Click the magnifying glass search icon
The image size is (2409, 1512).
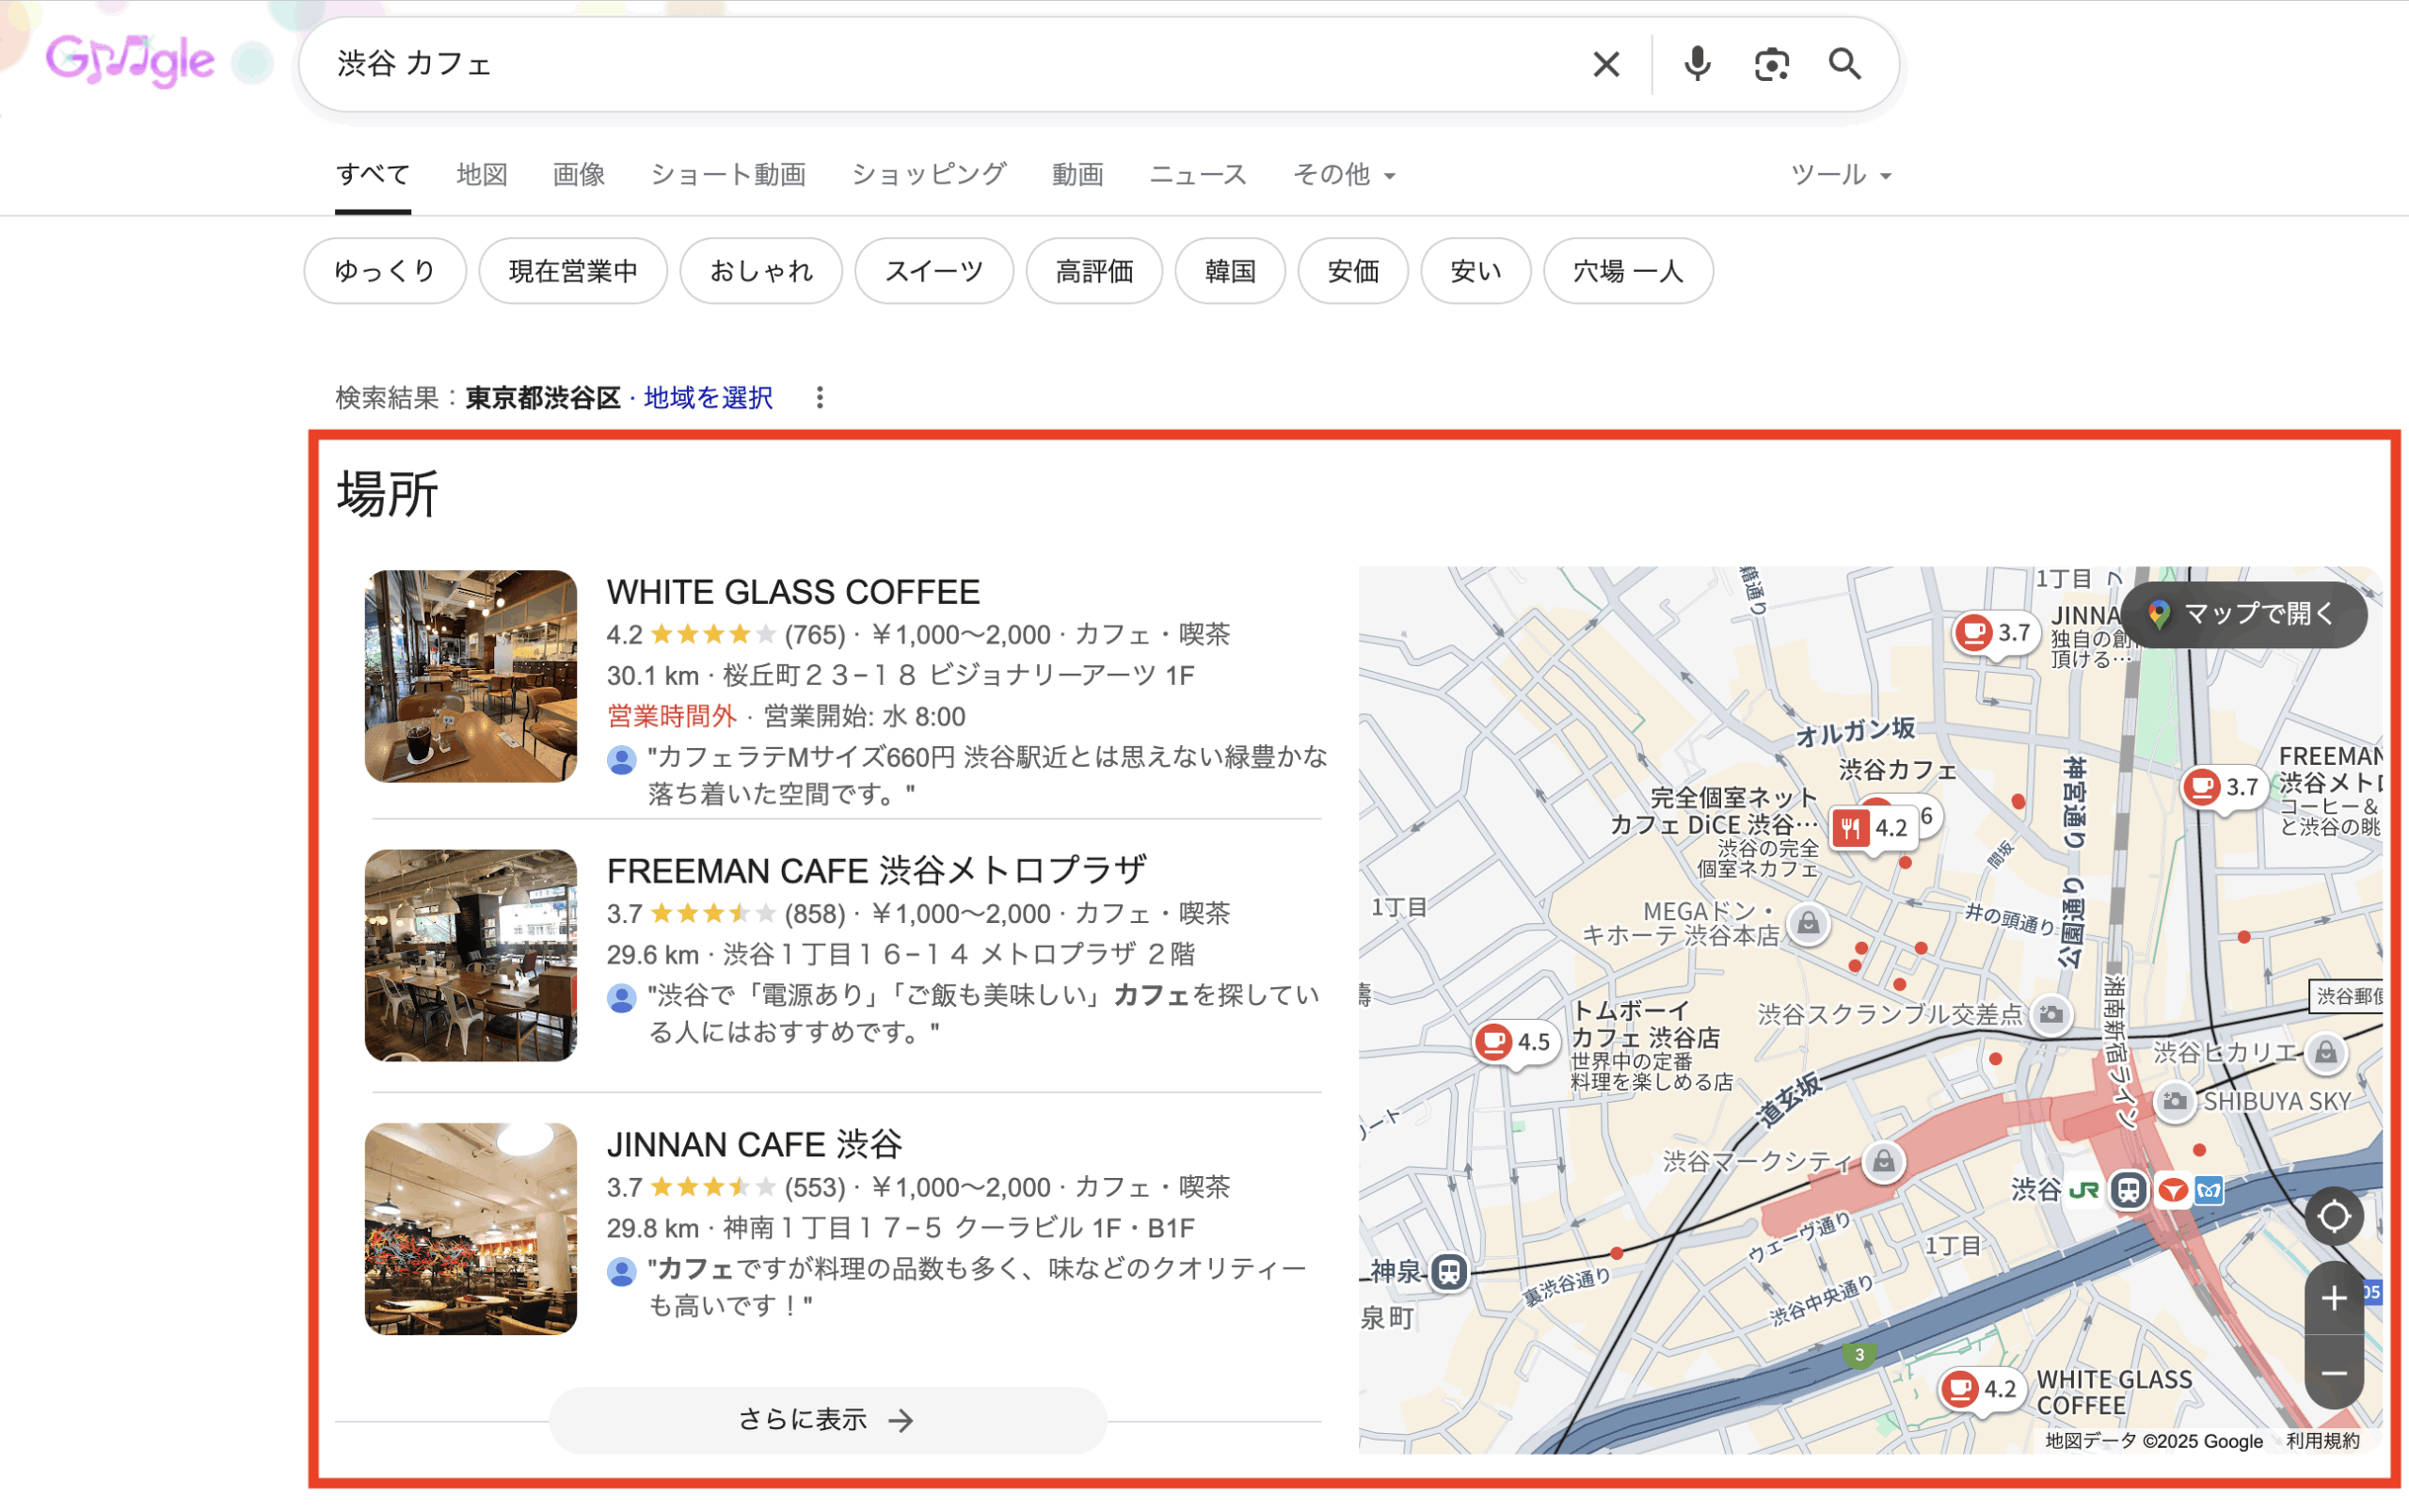point(1844,64)
